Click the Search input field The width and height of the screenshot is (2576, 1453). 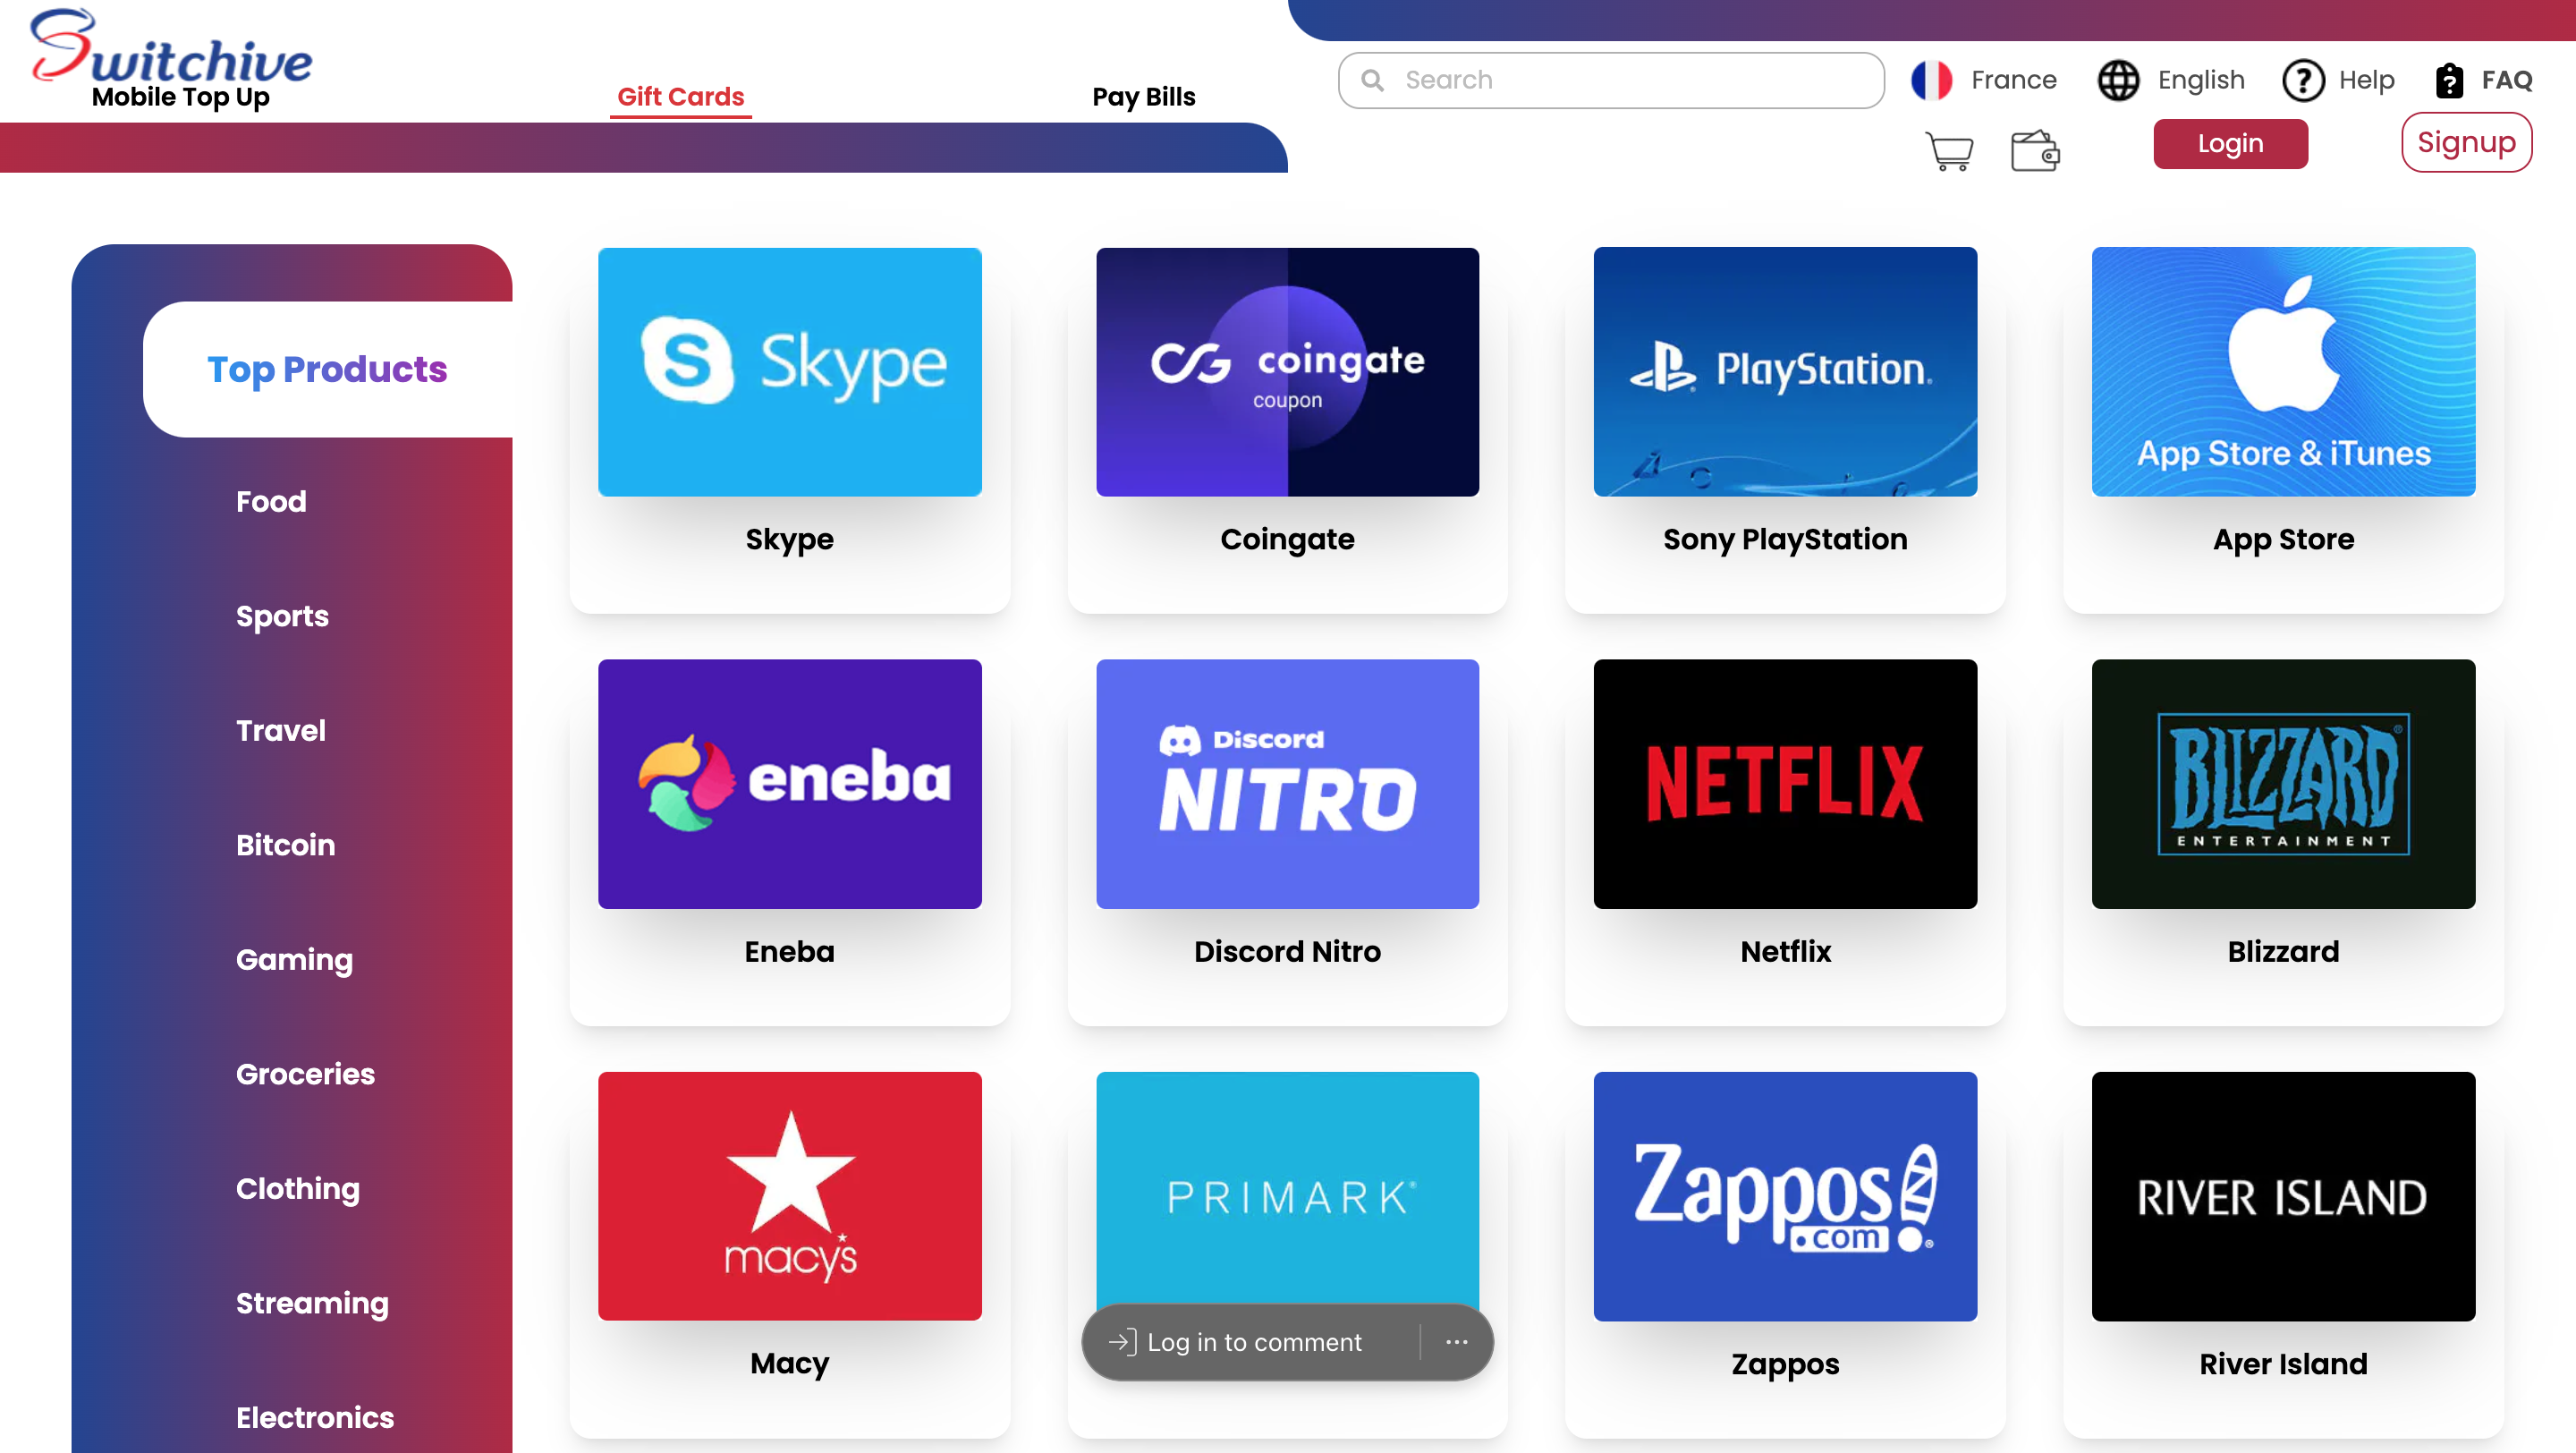(1611, 80)
